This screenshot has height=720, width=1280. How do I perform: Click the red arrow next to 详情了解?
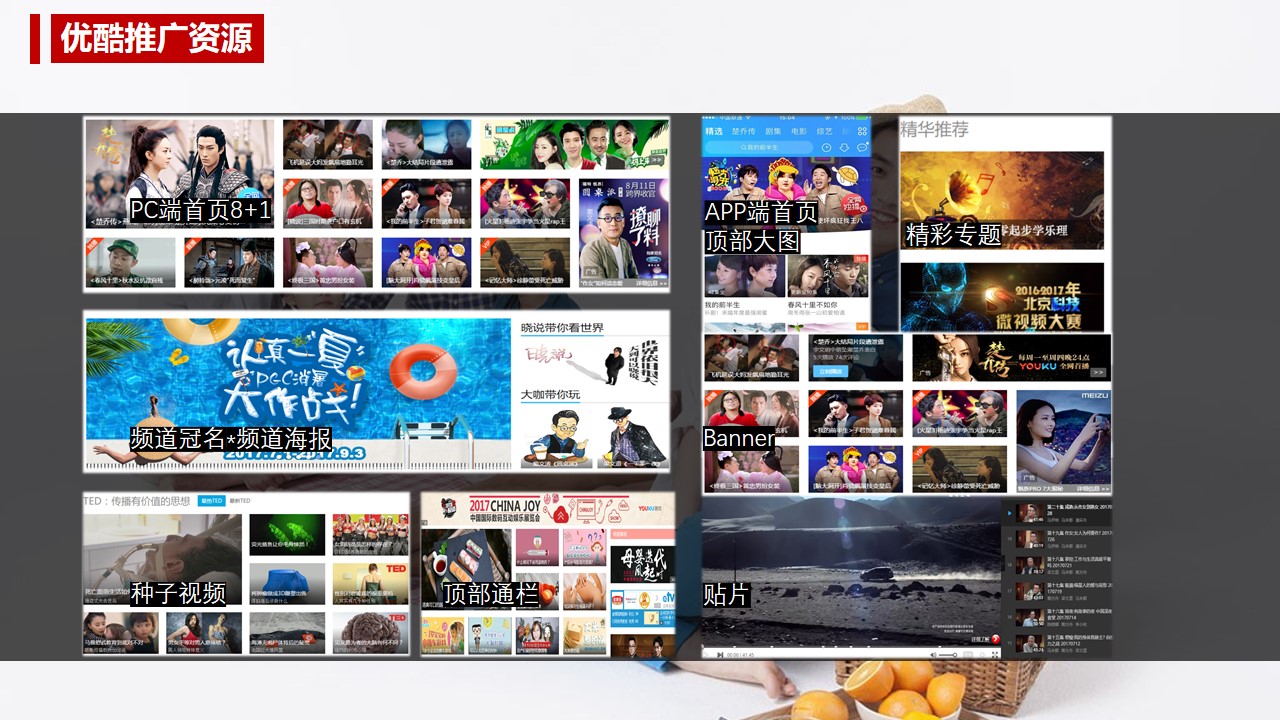(995, 639)
